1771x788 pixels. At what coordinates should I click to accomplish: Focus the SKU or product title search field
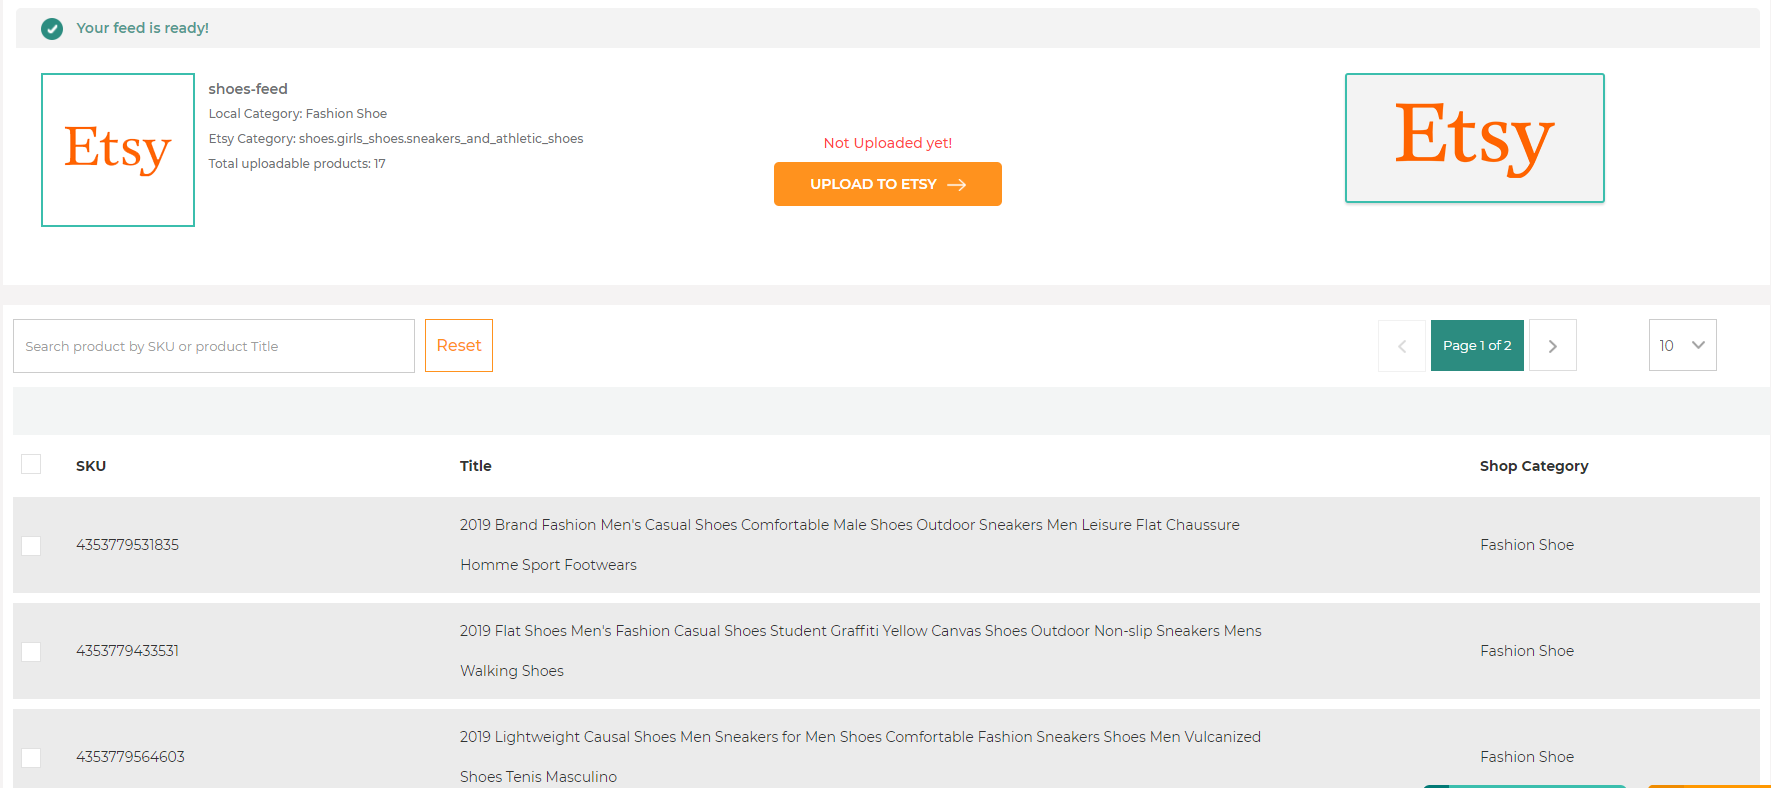pos(214,346)
